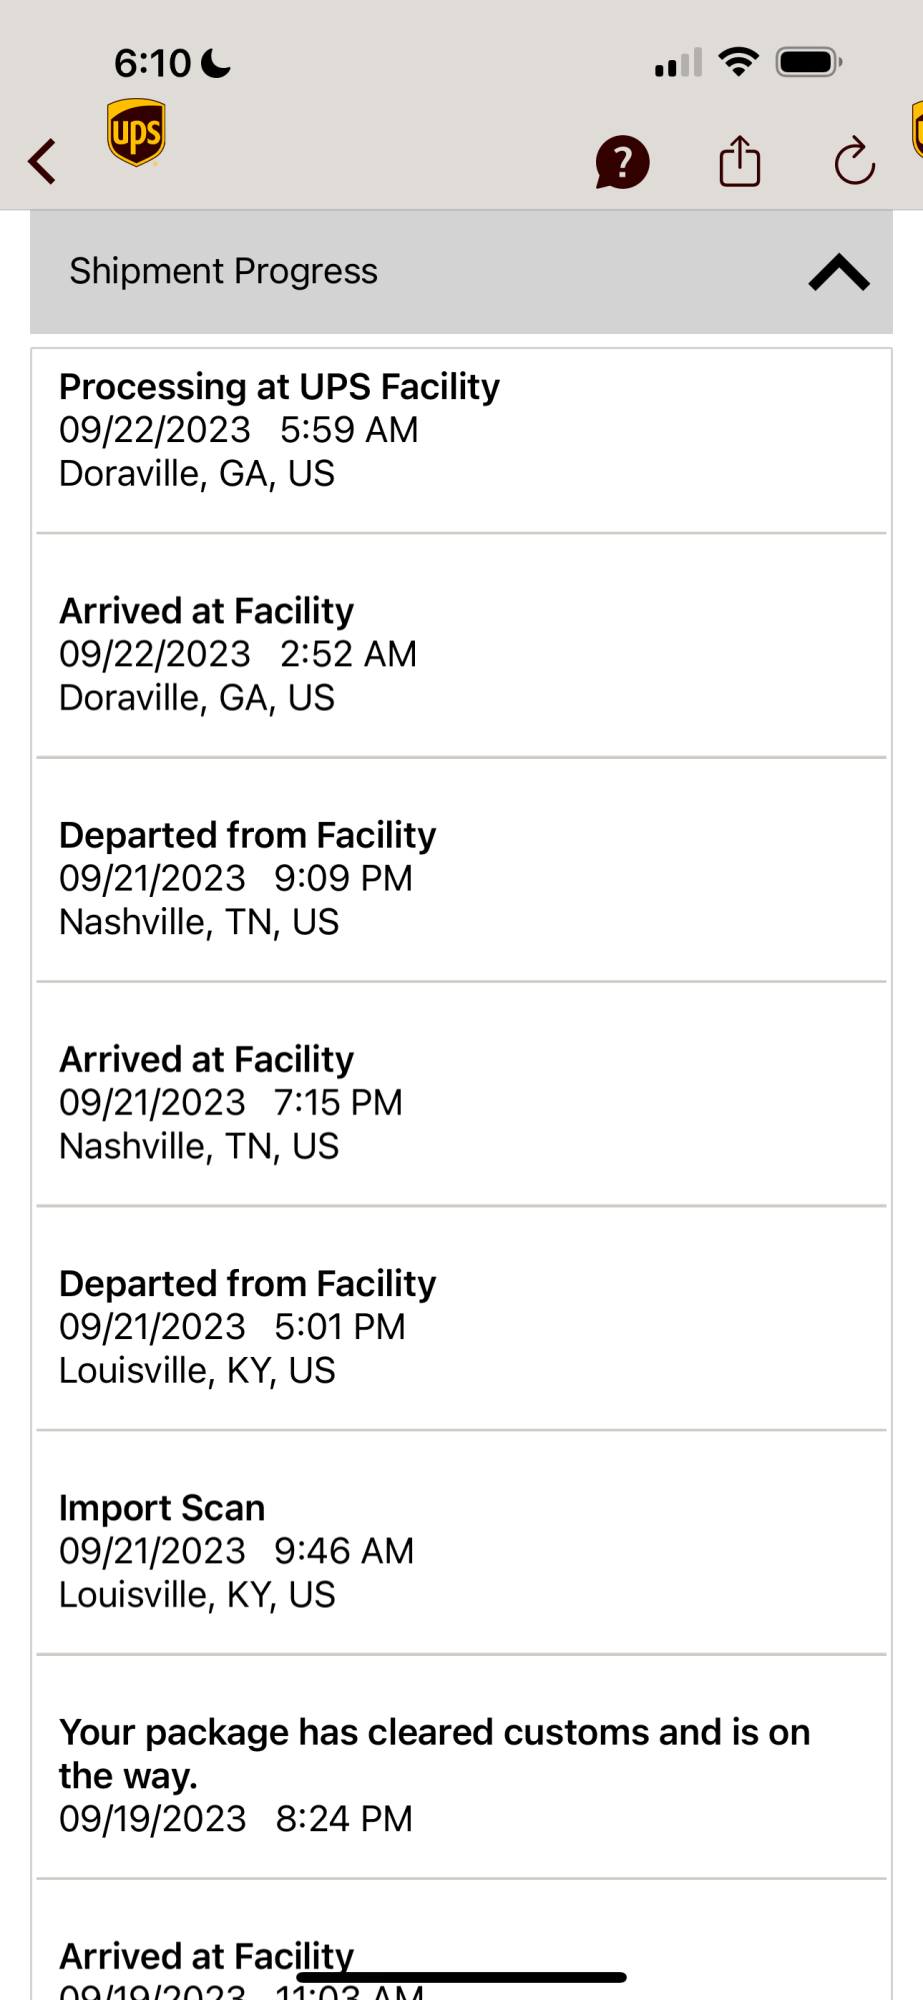Collapse the Shipment Progress chevron

(x=839, y=272)
